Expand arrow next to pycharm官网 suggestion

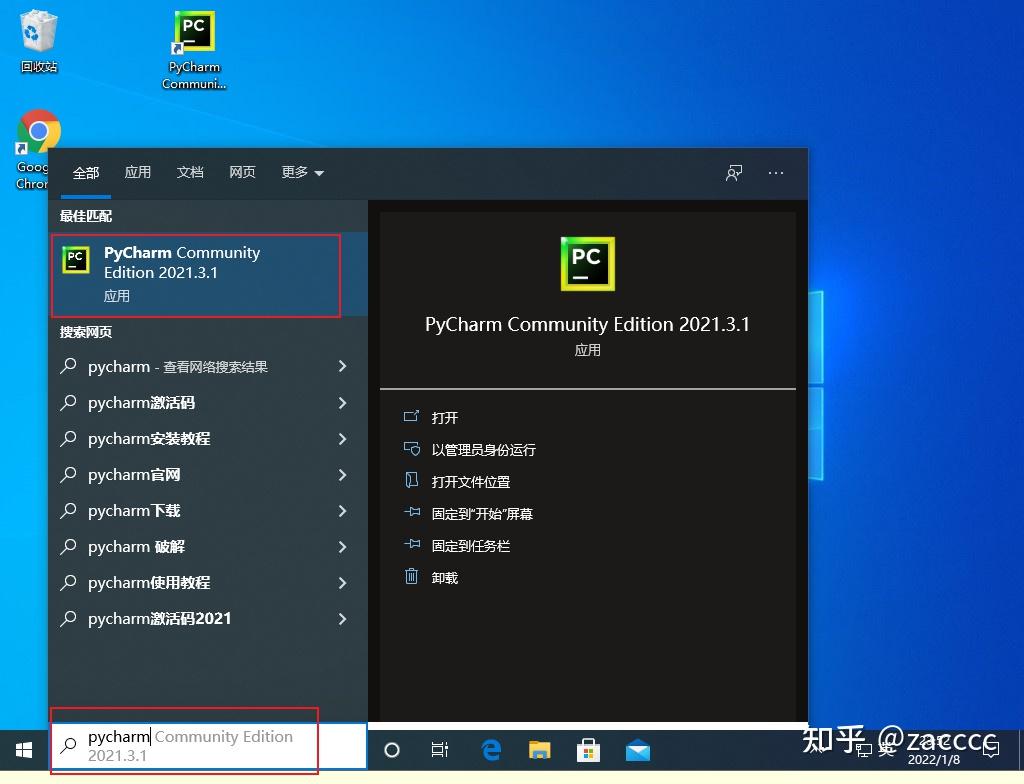point(342,474)
